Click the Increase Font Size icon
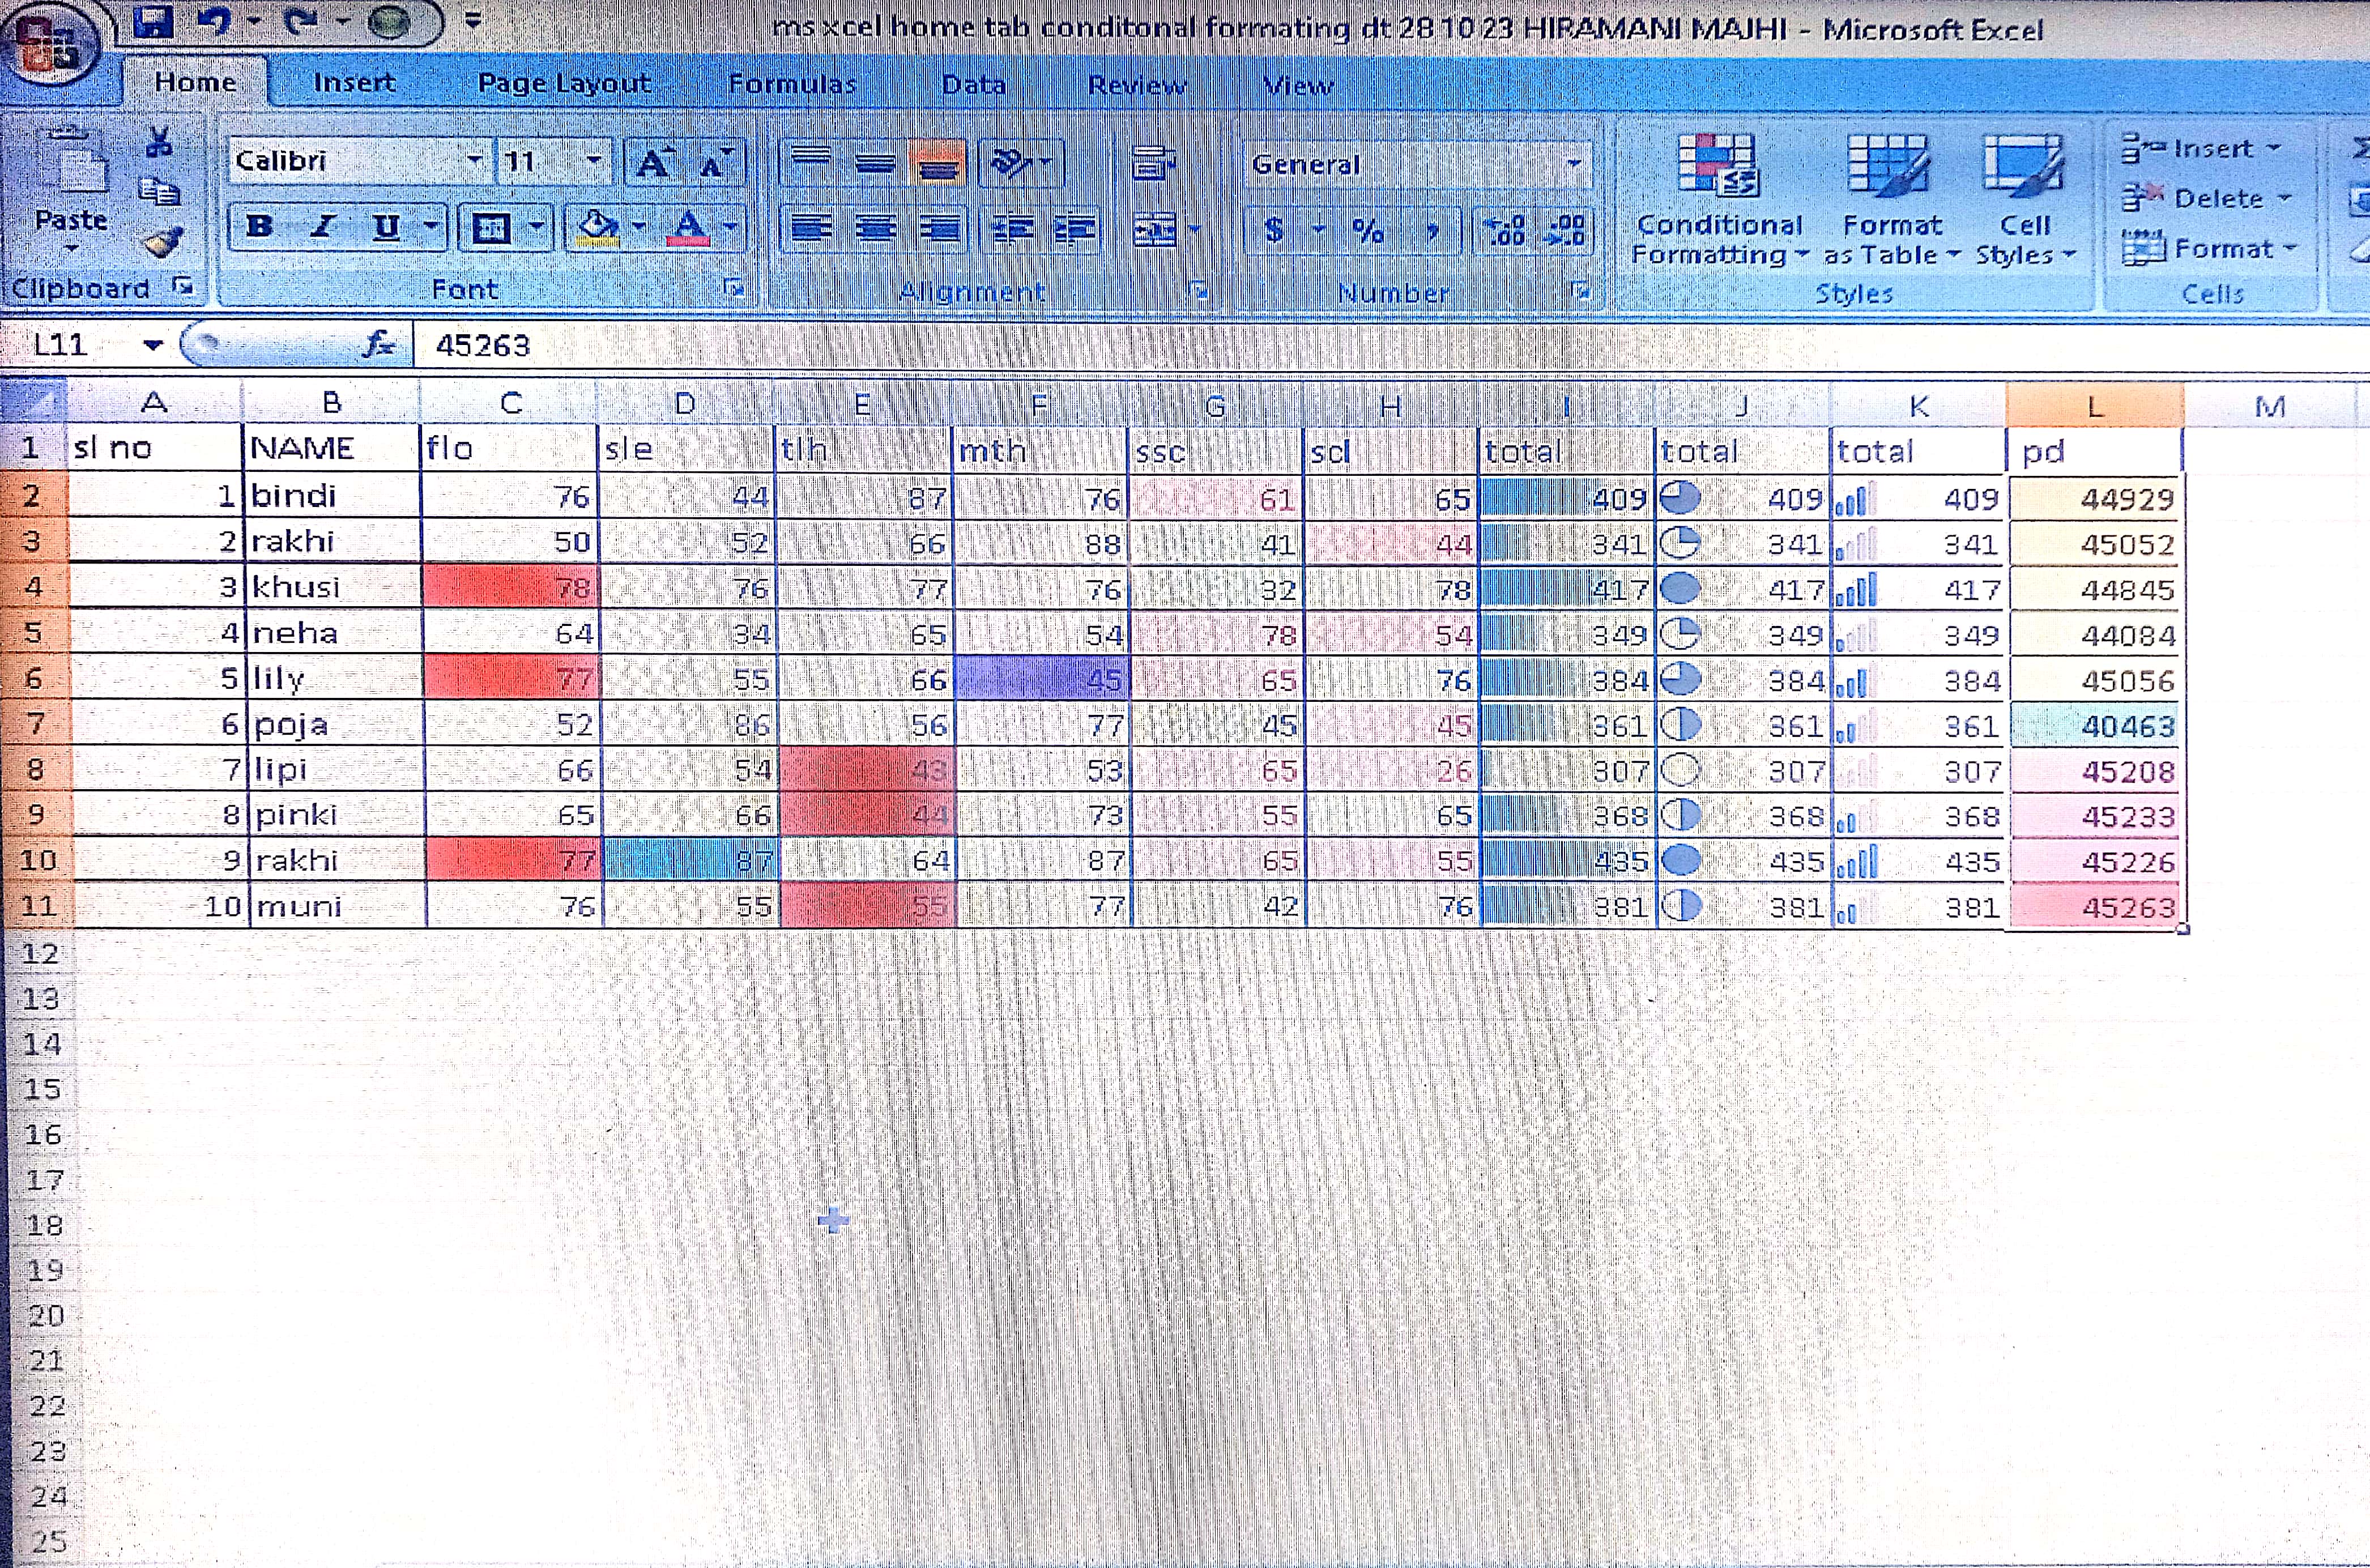This screenshot has height=1568, width=2370. click(654, 163)
